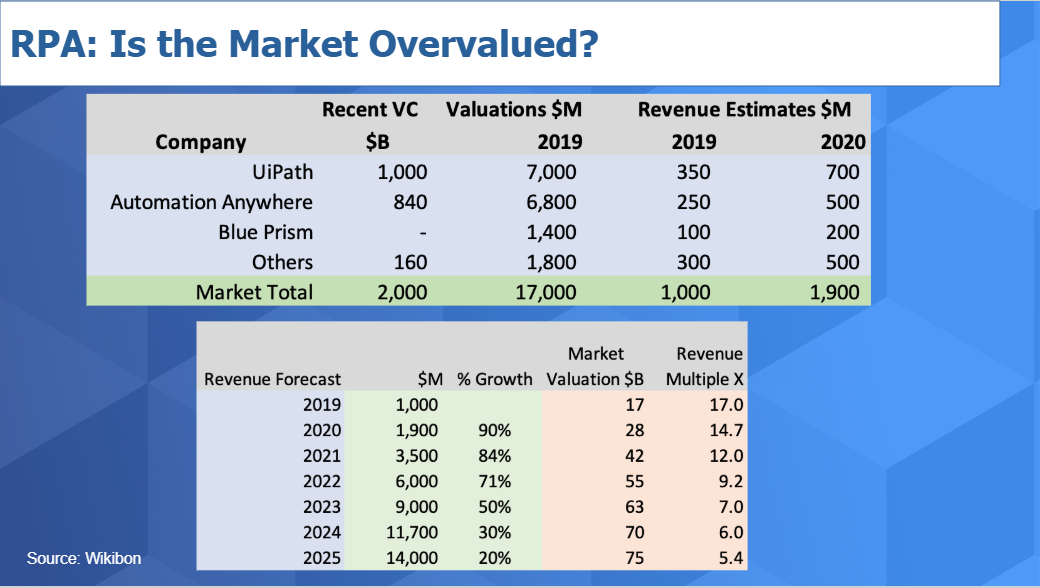The width and height of the screenshot is (1040, 588).
Task: Click the 2021 market valuation "42"
Action: click(x=635, y=456)
